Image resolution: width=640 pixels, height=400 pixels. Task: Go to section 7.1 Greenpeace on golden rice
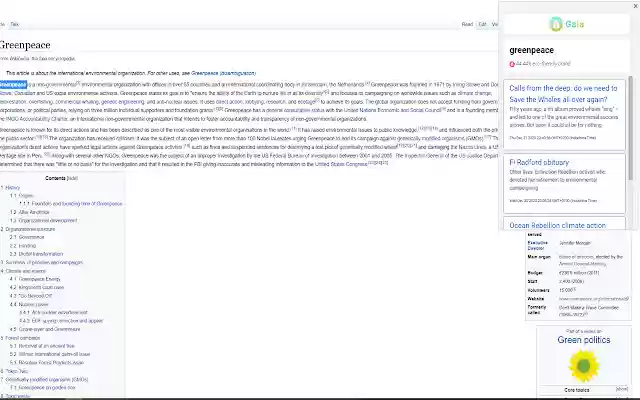pos(43,388)
